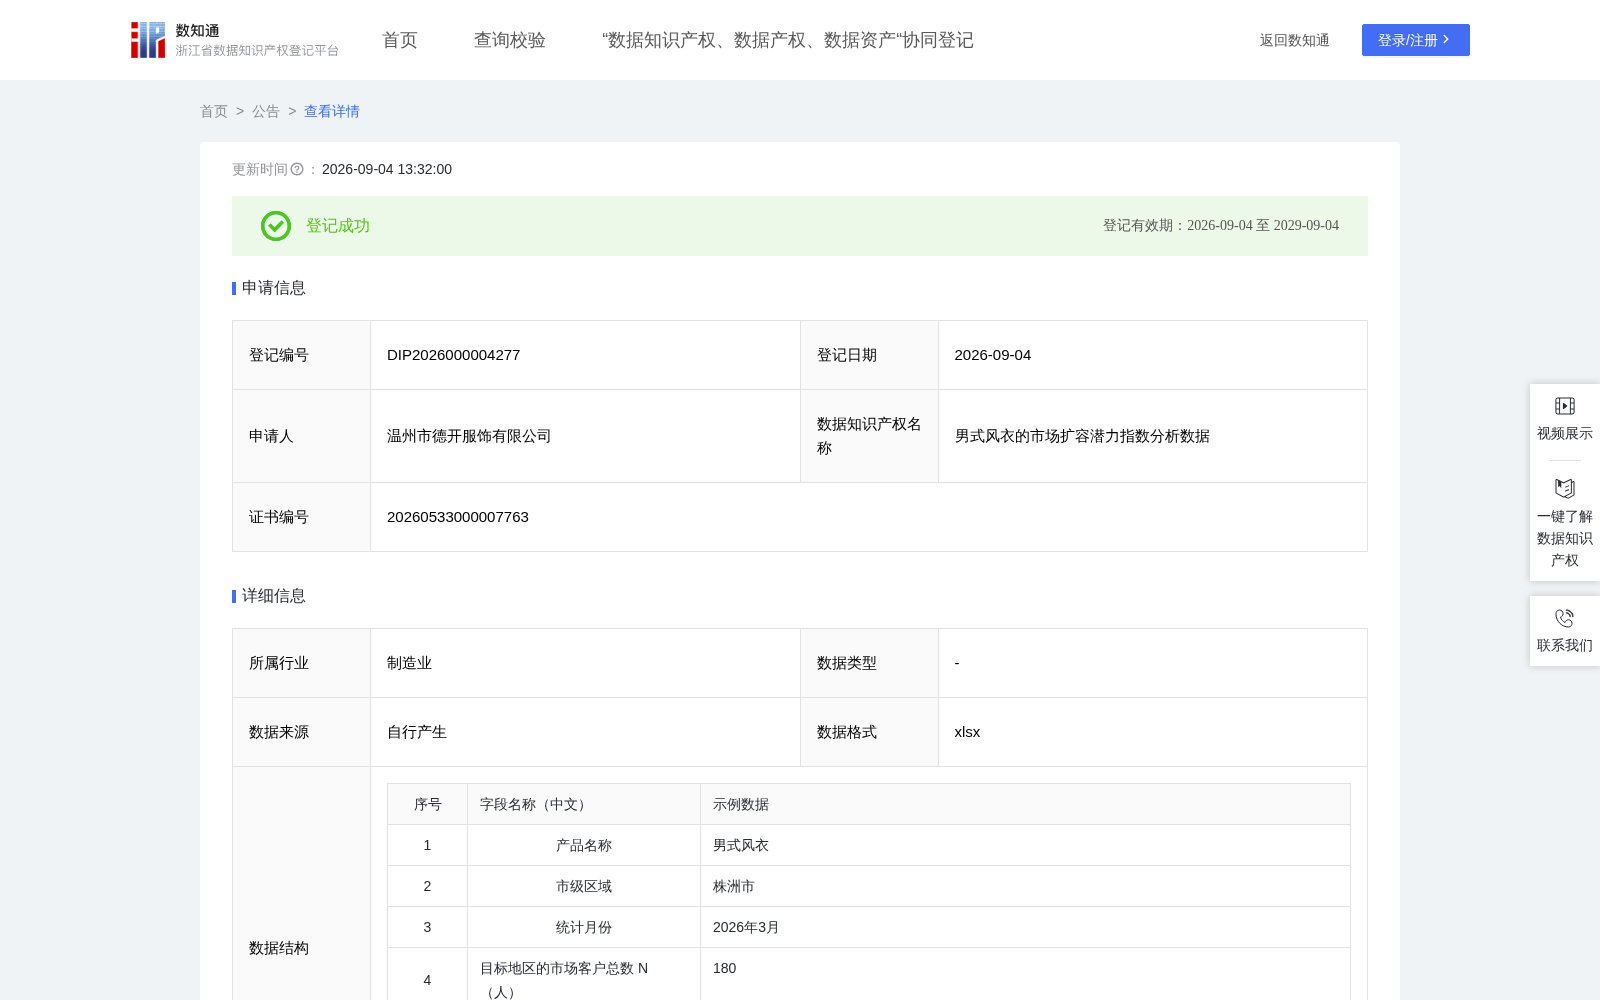Click the 数据知识产权名称 label cell

pos(869,436)
